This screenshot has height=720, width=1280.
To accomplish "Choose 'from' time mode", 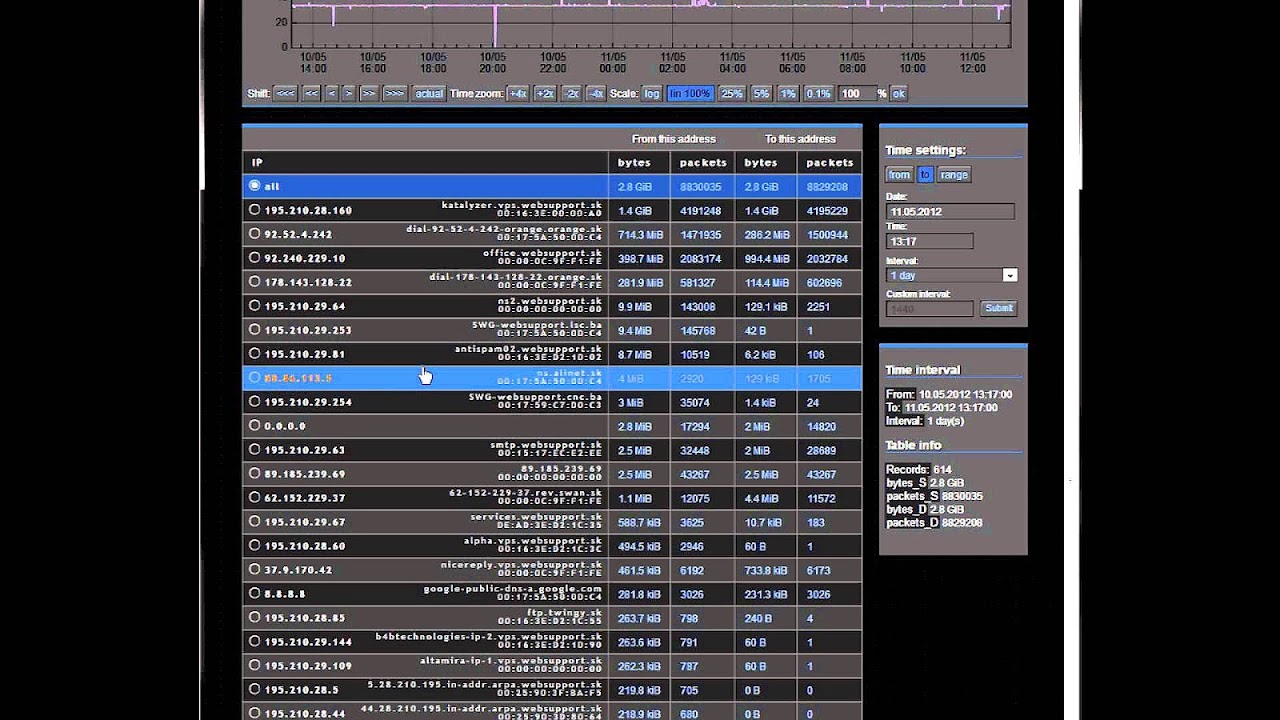I will (899, 174).
